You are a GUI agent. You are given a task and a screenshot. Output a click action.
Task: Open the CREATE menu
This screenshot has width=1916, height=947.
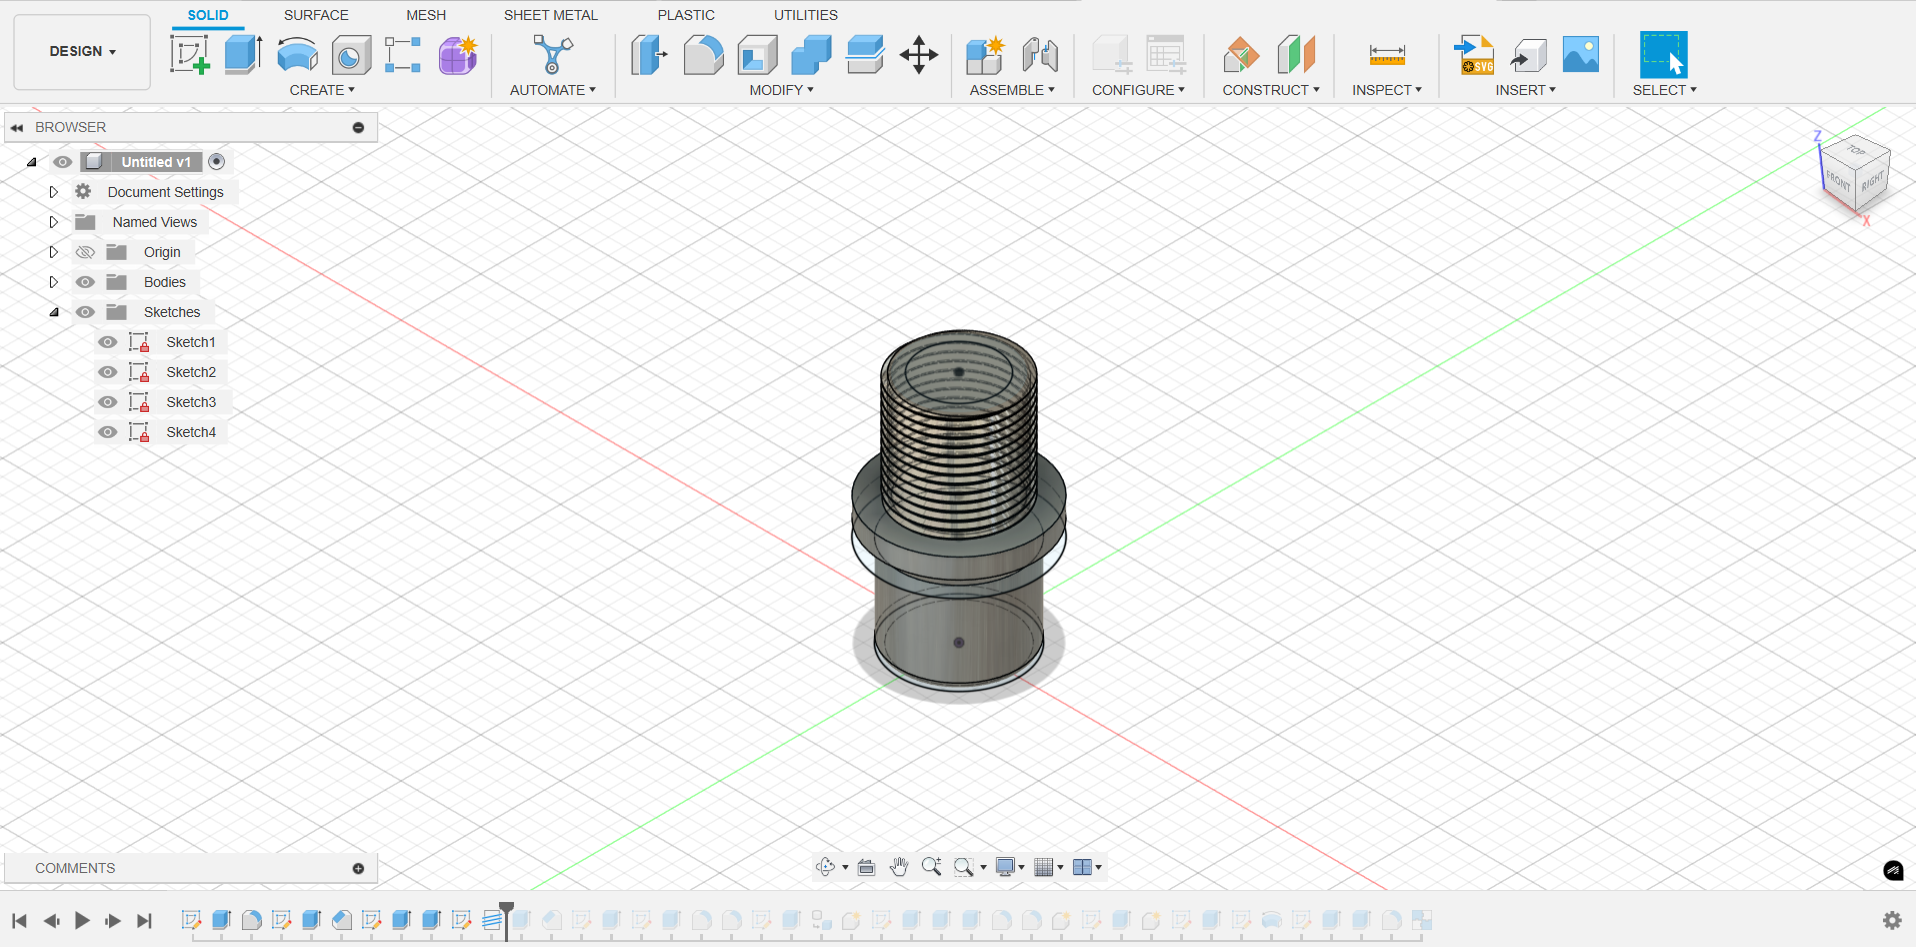pos(322,90)
